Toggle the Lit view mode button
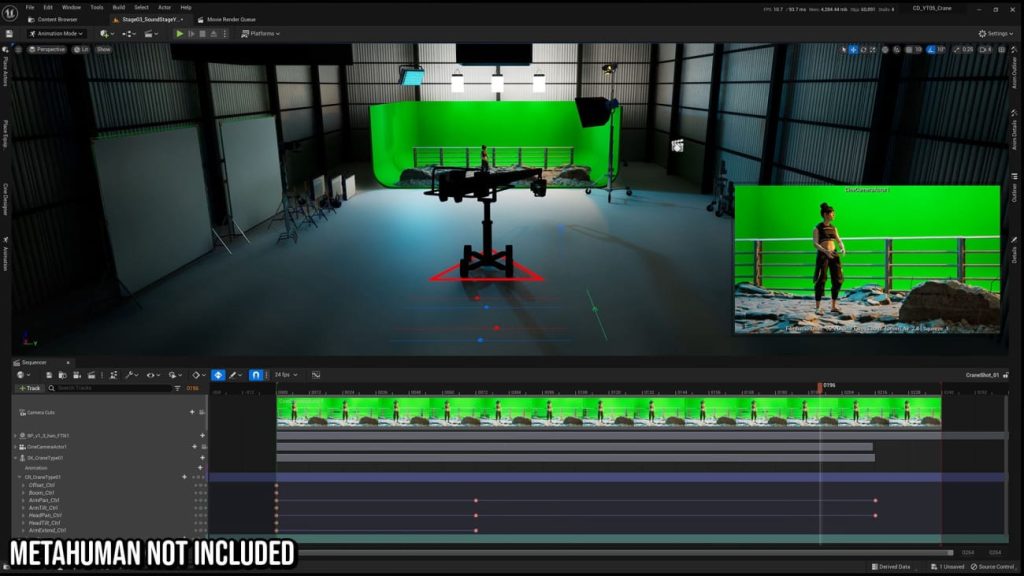The height and width of the screenshot is (576, 1024). (81, 49)
